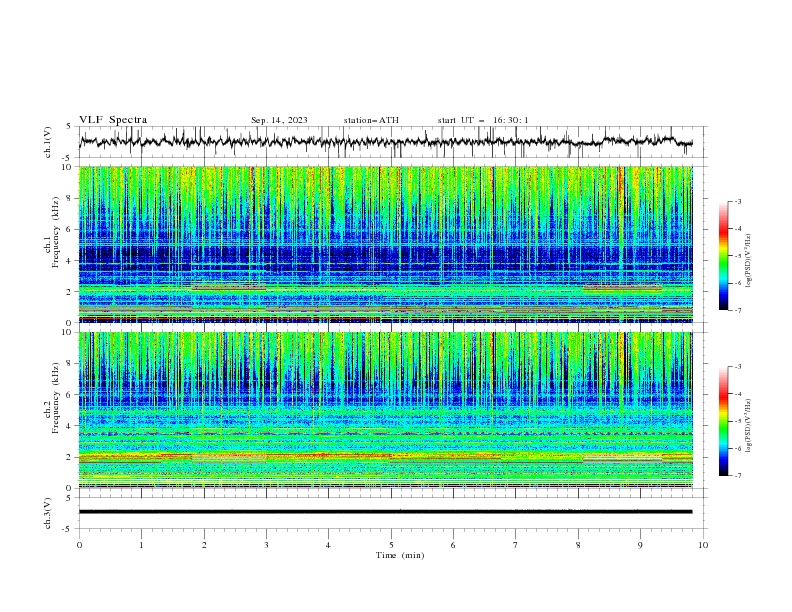Click the ch.2 spectrogram color scale bar
The image size is (792, 612).
point(724,421)
